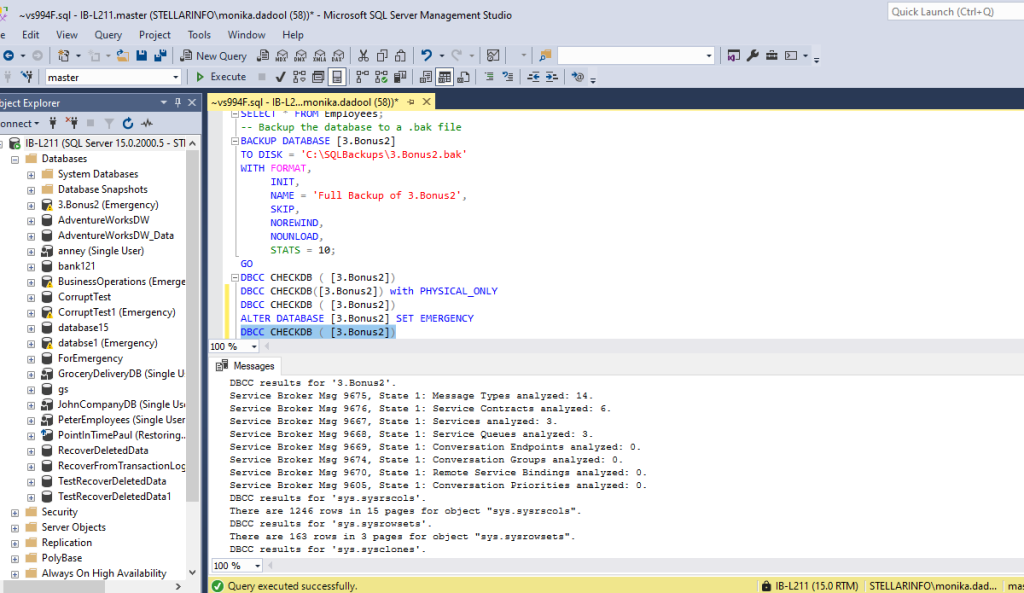Click inside the Quick Launch search box

click(x=950, y=10)
